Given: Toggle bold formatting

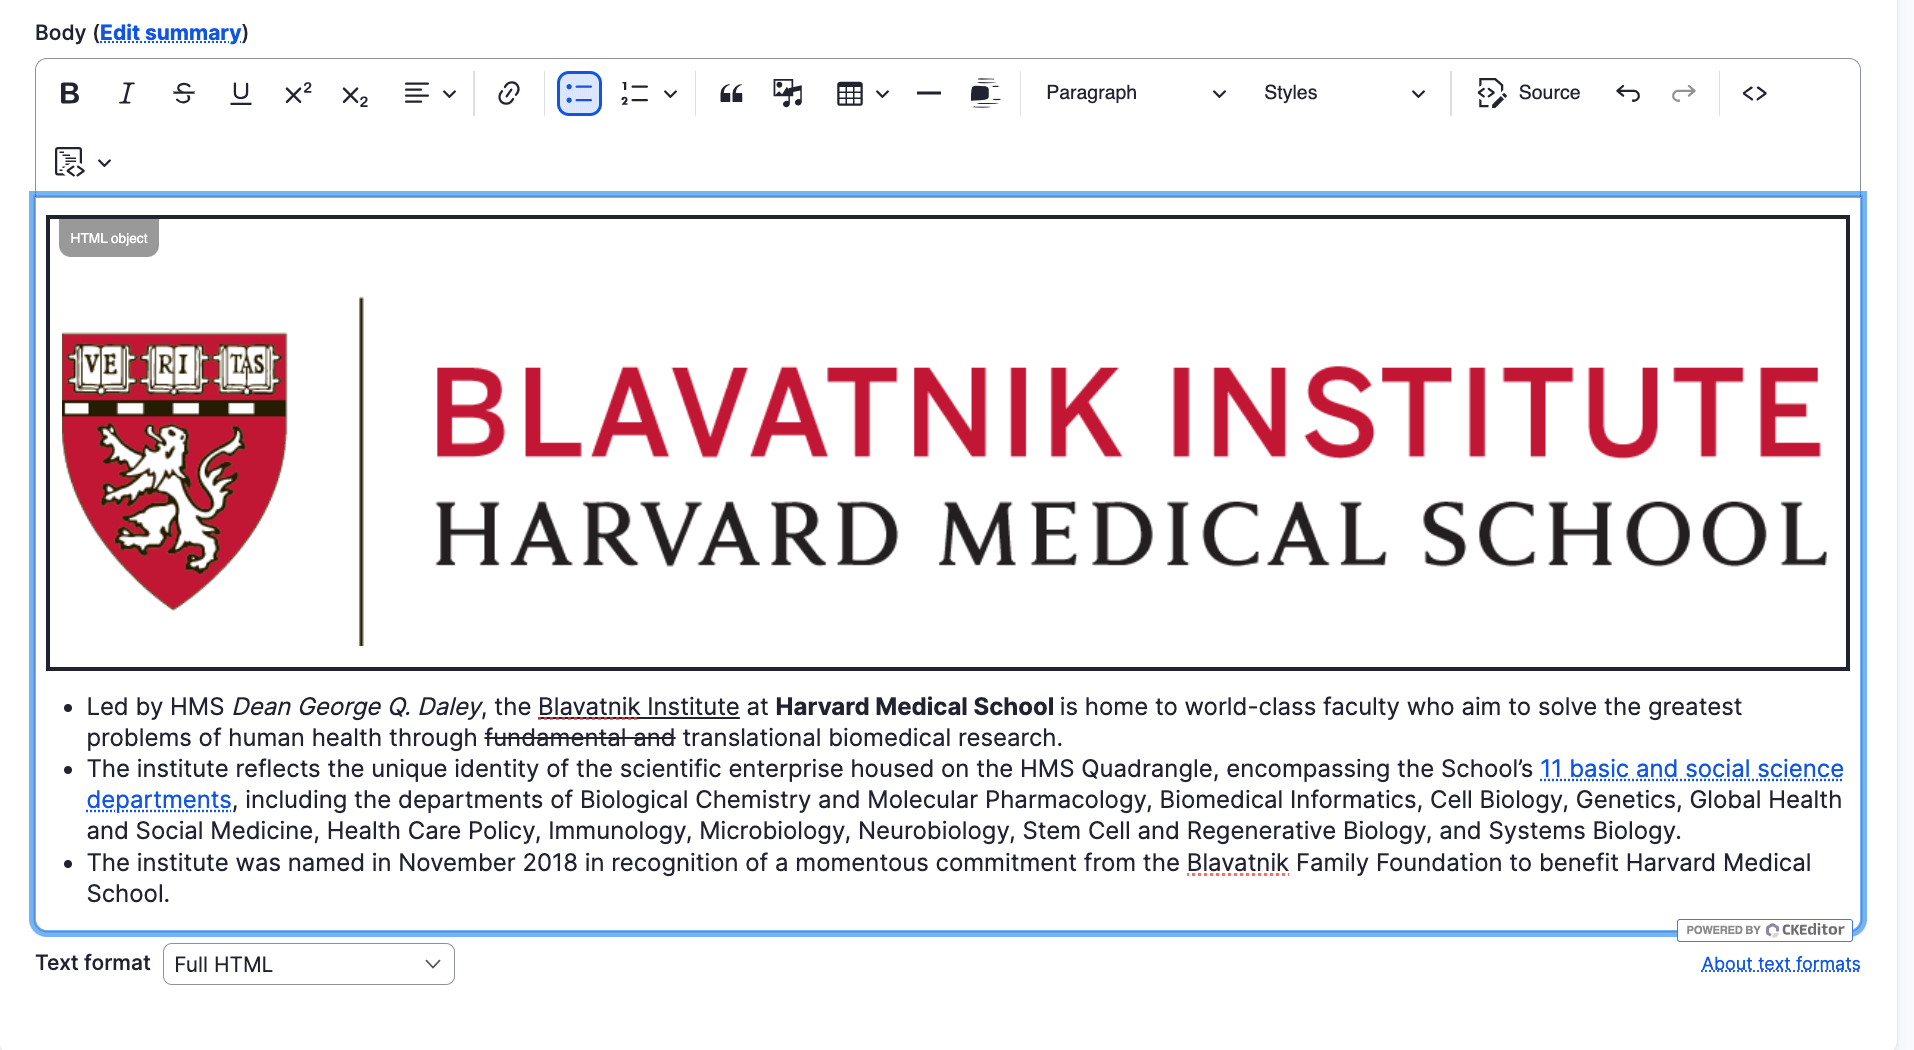Looking at the screenshot, I should coord(69,93).
